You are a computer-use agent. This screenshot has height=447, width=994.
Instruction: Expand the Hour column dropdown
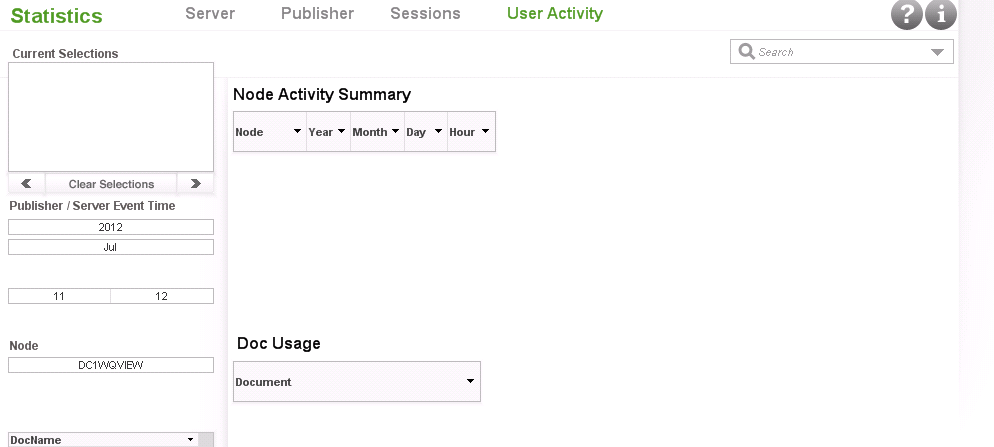click(485, 132)
